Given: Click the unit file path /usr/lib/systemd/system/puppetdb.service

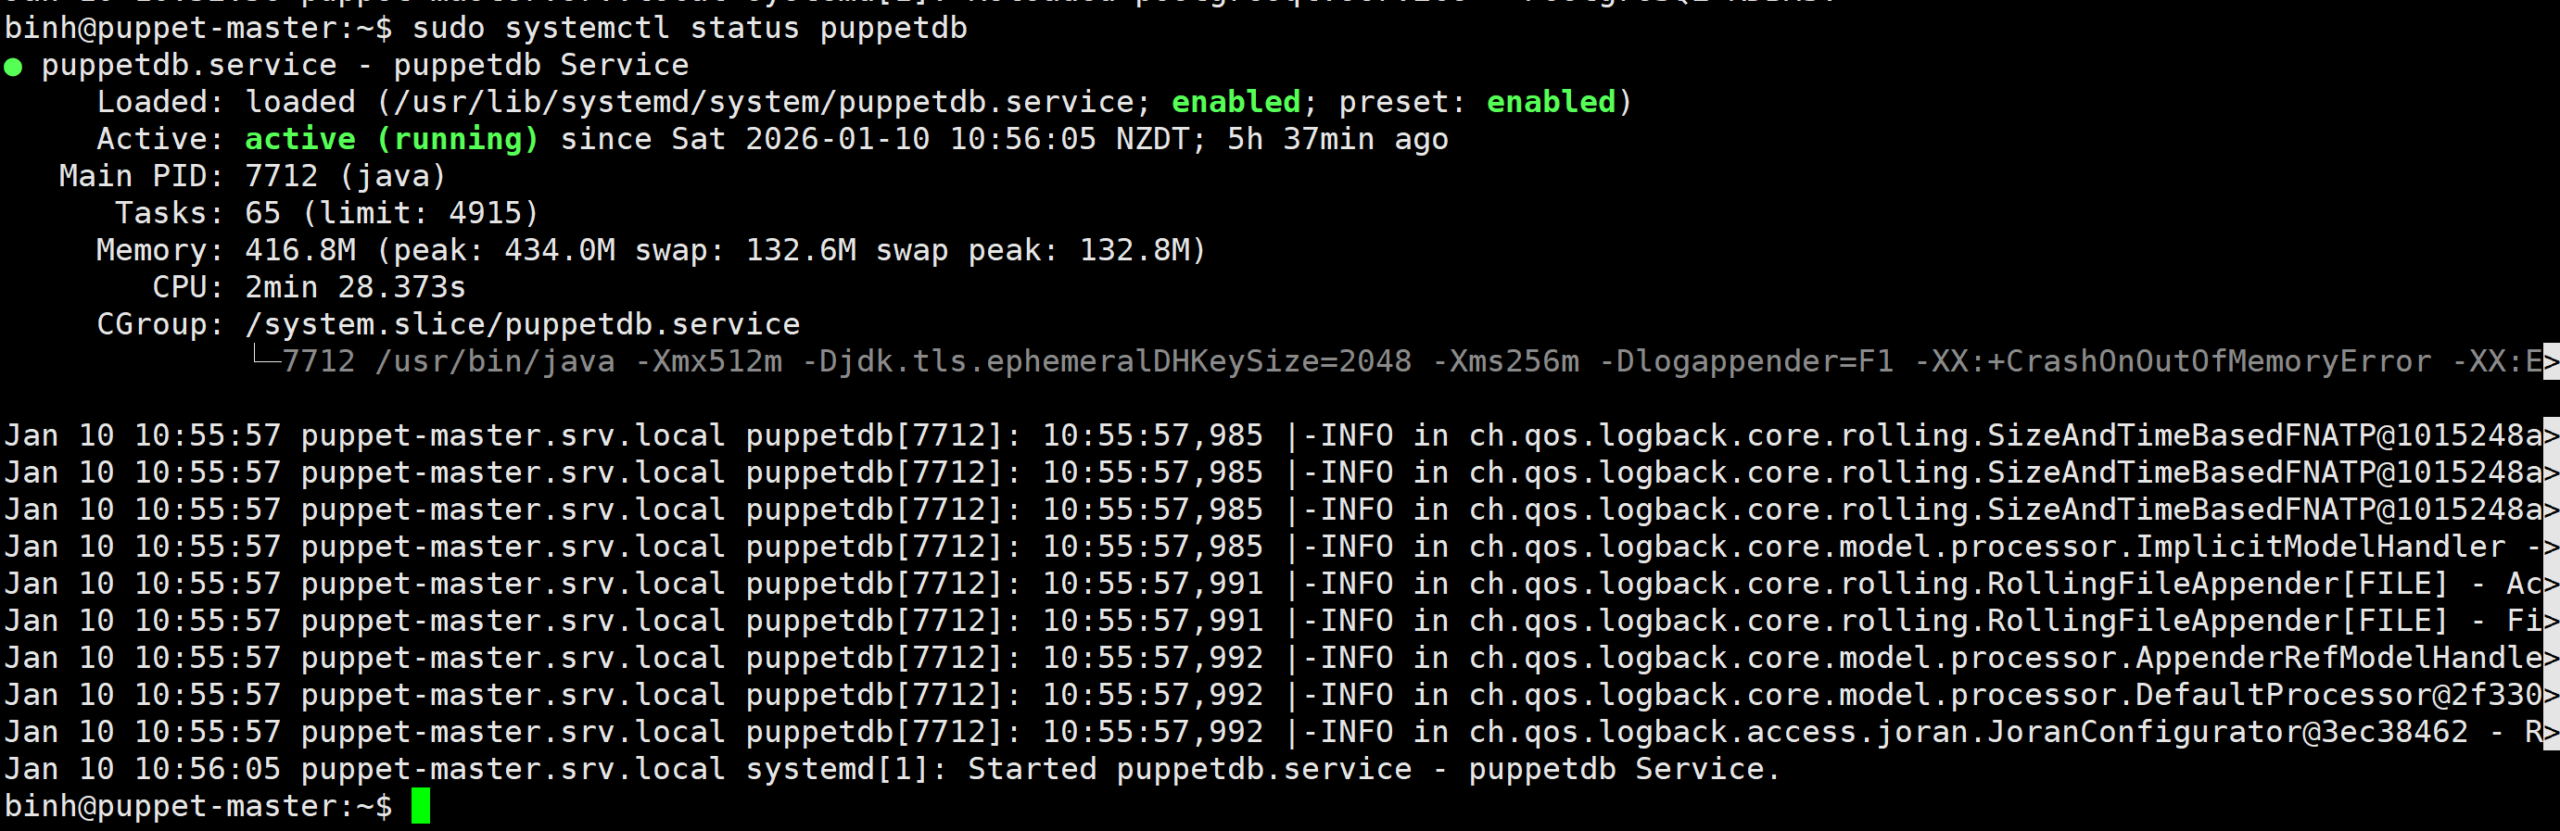Looking at the screenshot, I should pos(765,102).
